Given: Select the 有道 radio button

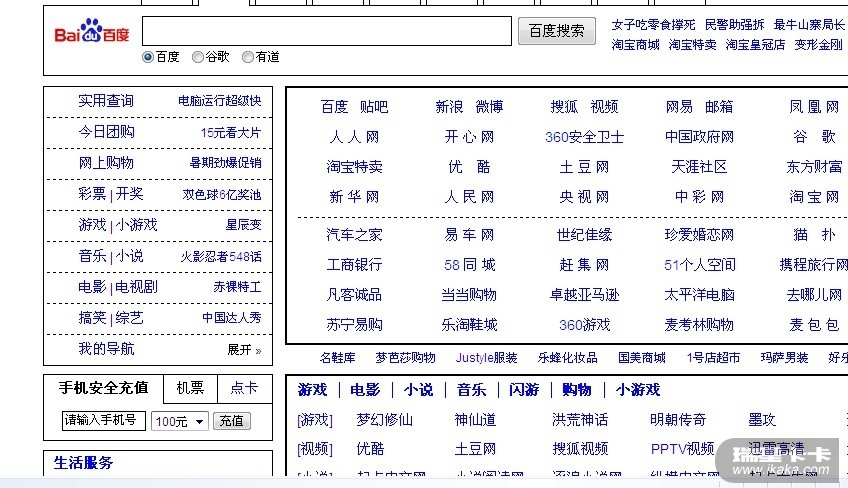Looking at the screenshot, I should 248,57.
